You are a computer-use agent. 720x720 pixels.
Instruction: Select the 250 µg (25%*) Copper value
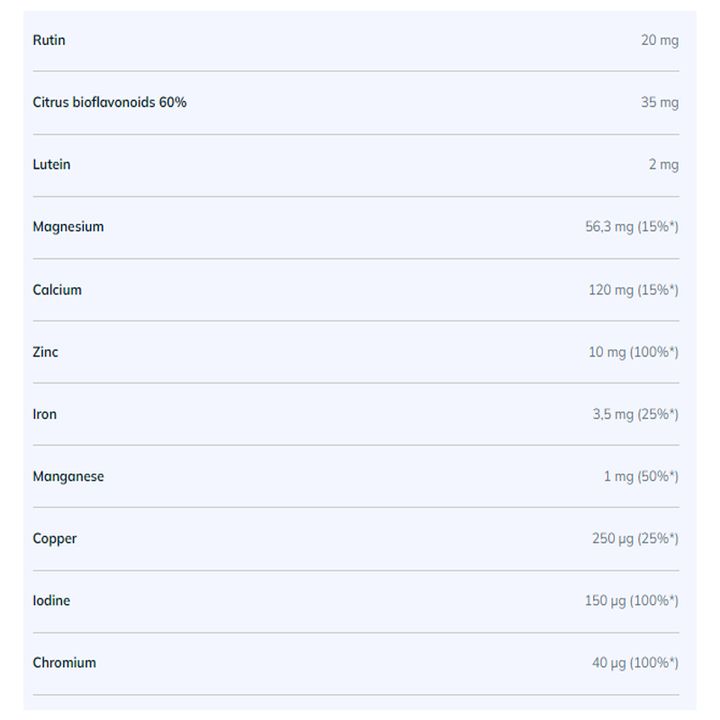635,539
